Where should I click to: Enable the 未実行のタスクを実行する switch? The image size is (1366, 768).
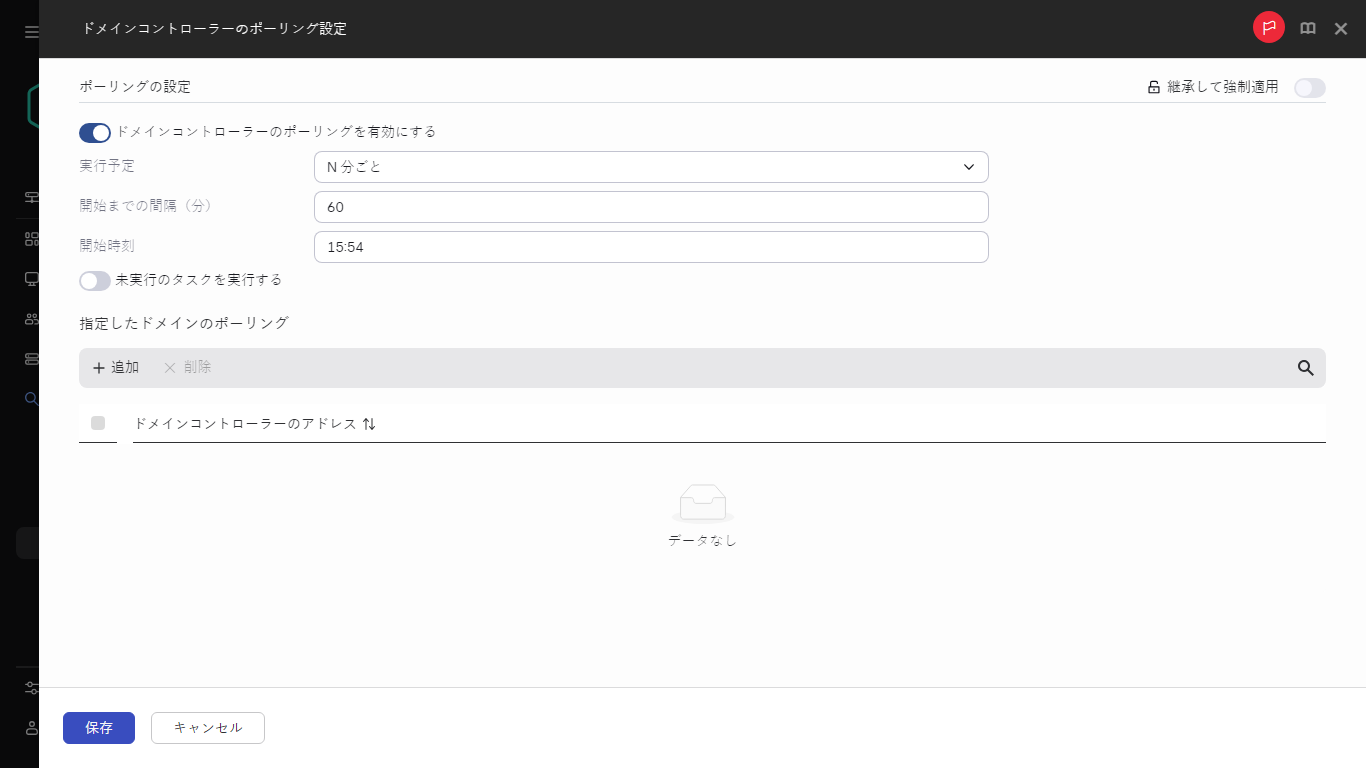pos(95,281)
